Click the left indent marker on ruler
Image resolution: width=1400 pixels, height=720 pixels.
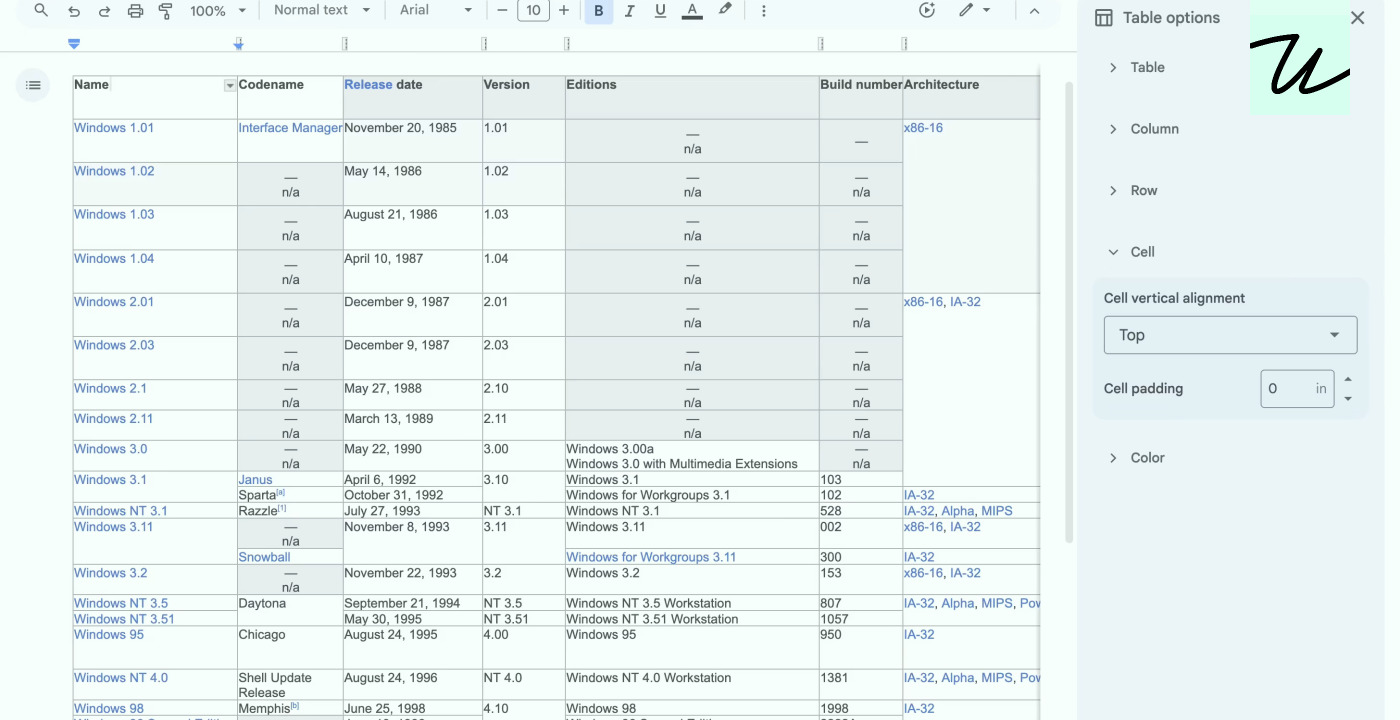tap(73, 45)
